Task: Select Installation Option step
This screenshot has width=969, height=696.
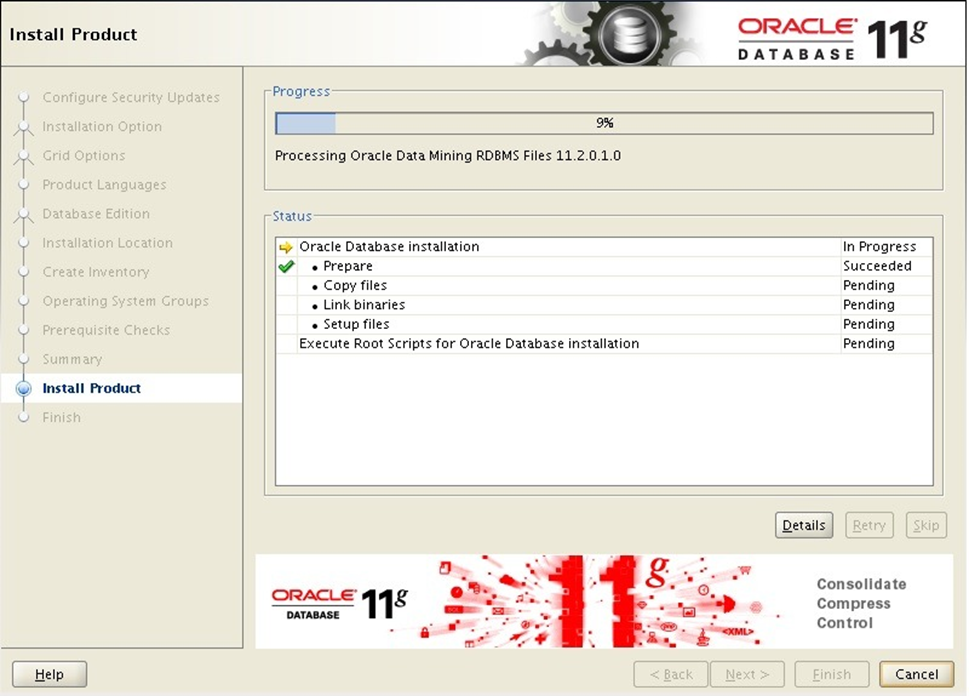Action: (102, 127)
